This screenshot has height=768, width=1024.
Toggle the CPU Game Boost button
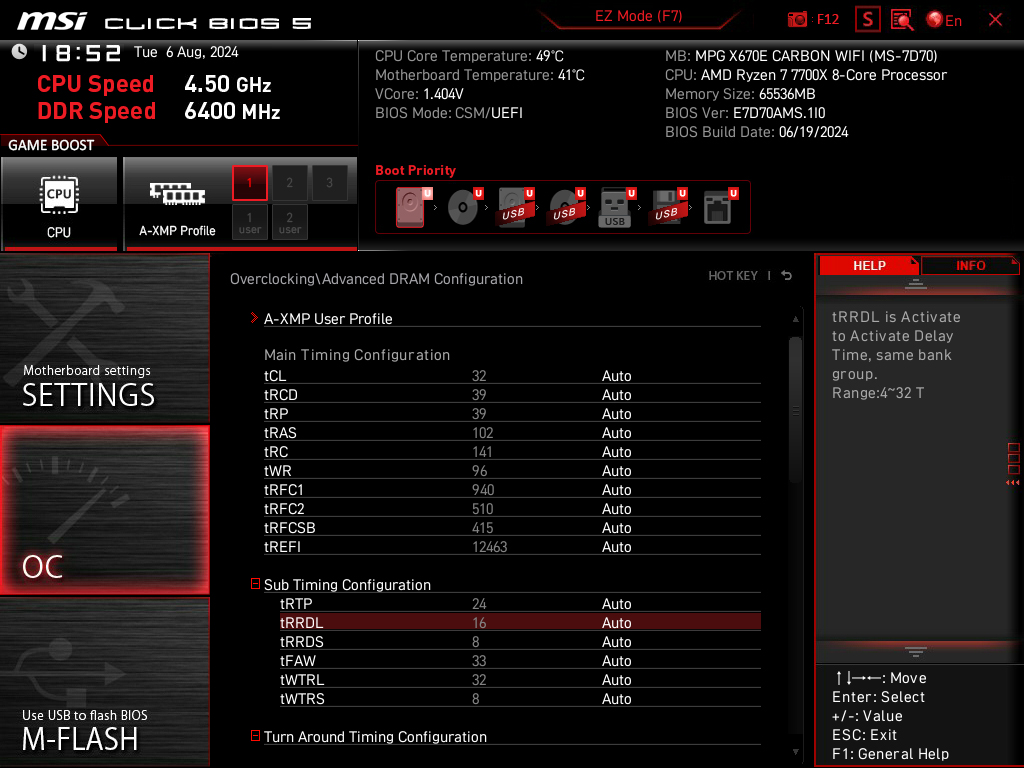59,203
